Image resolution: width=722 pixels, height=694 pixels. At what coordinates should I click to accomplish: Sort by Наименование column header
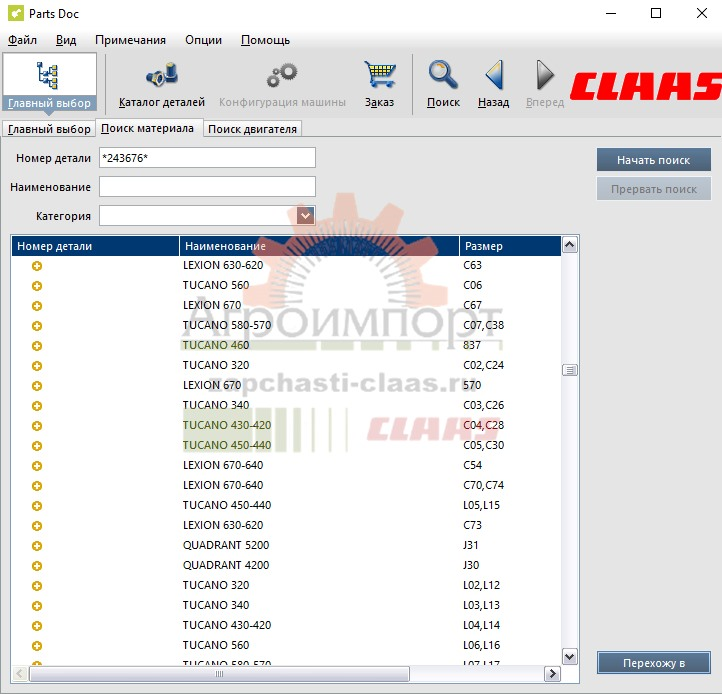(319, 246)
